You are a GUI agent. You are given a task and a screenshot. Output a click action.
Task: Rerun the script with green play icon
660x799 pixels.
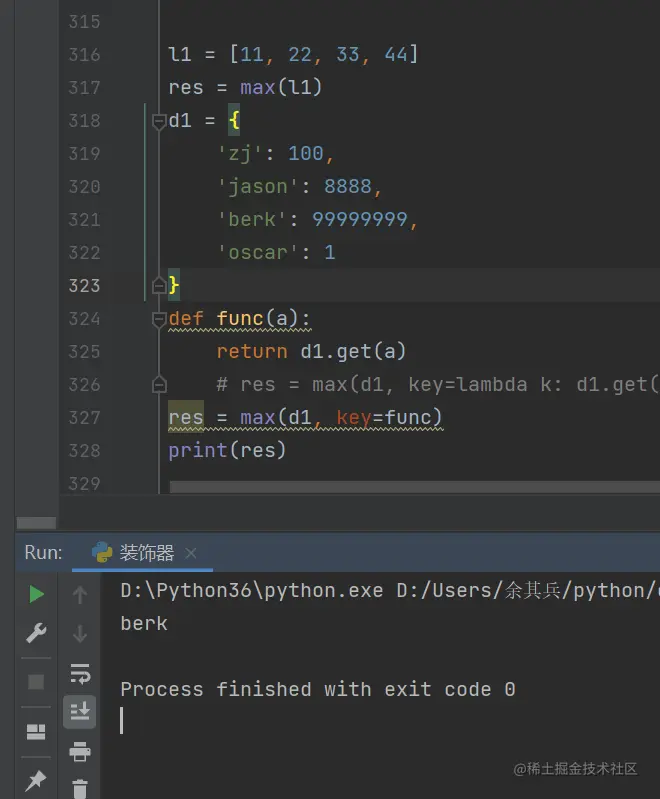36,594
